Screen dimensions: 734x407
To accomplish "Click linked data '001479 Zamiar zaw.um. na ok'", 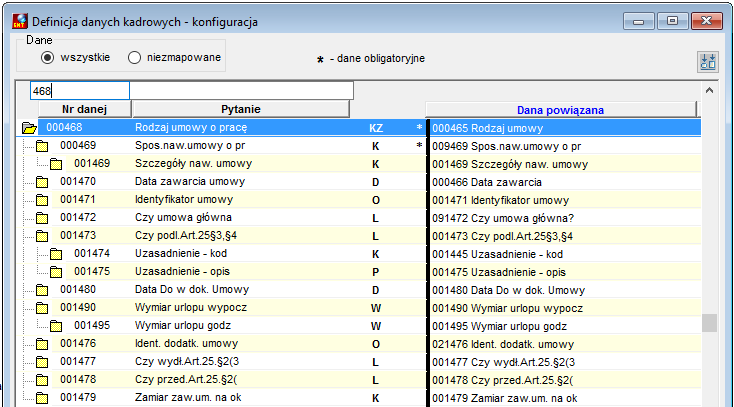I will [x=505, y=399].
